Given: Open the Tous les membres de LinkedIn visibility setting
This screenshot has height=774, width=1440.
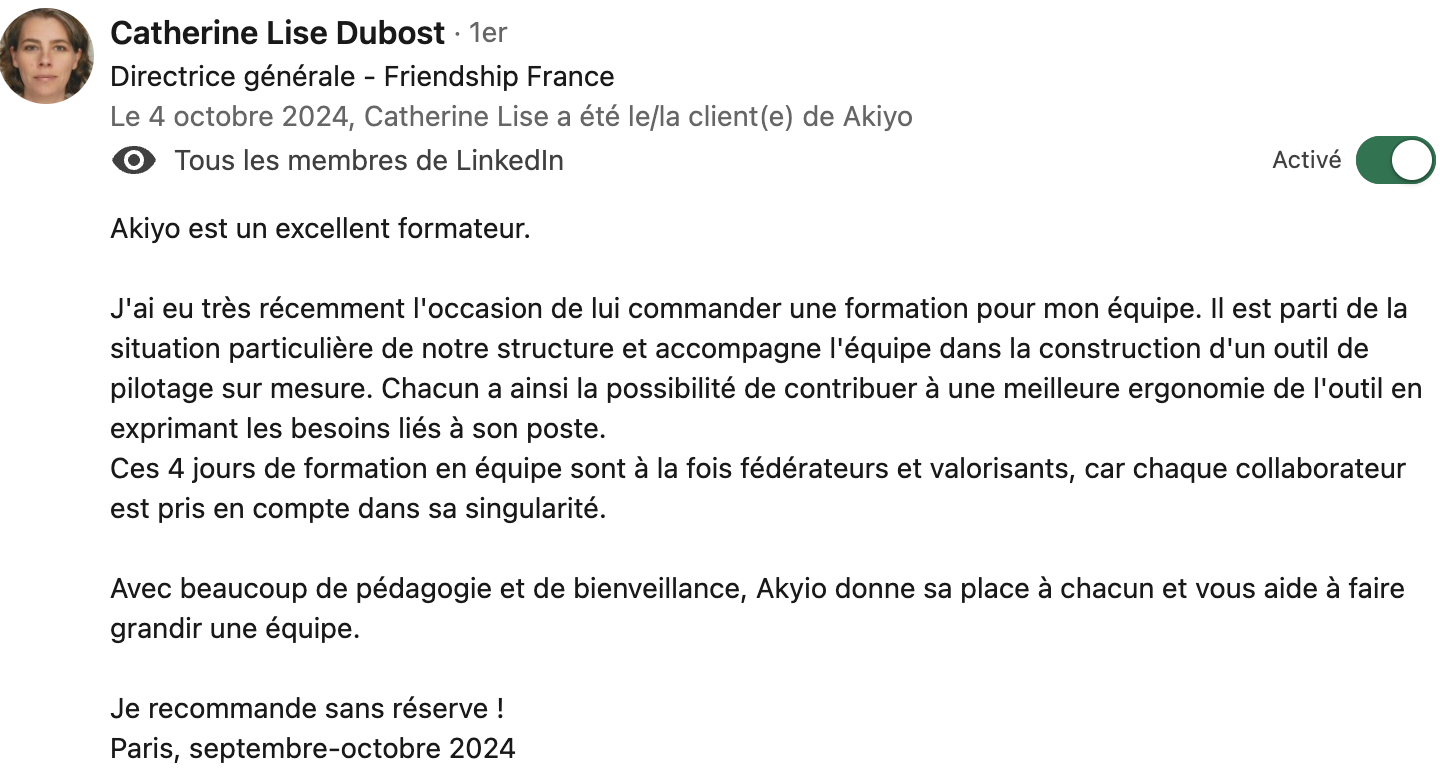Looking at the screenshot, I should tap(369, 160).
